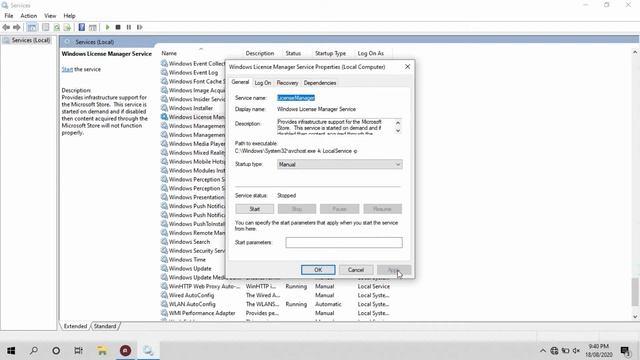Click the Export List toolbar icon
The height and width of the screenshot is (360, 640).
[x=67, y=27]
